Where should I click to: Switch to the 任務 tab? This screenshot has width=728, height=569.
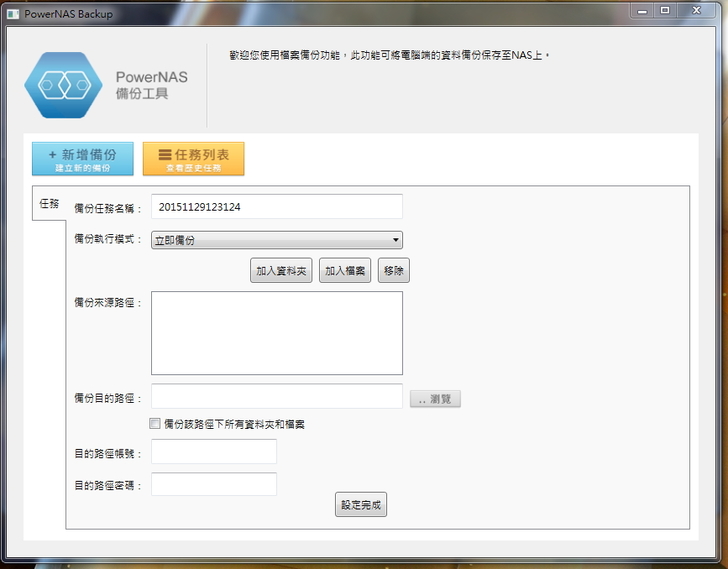click(49, 203)
